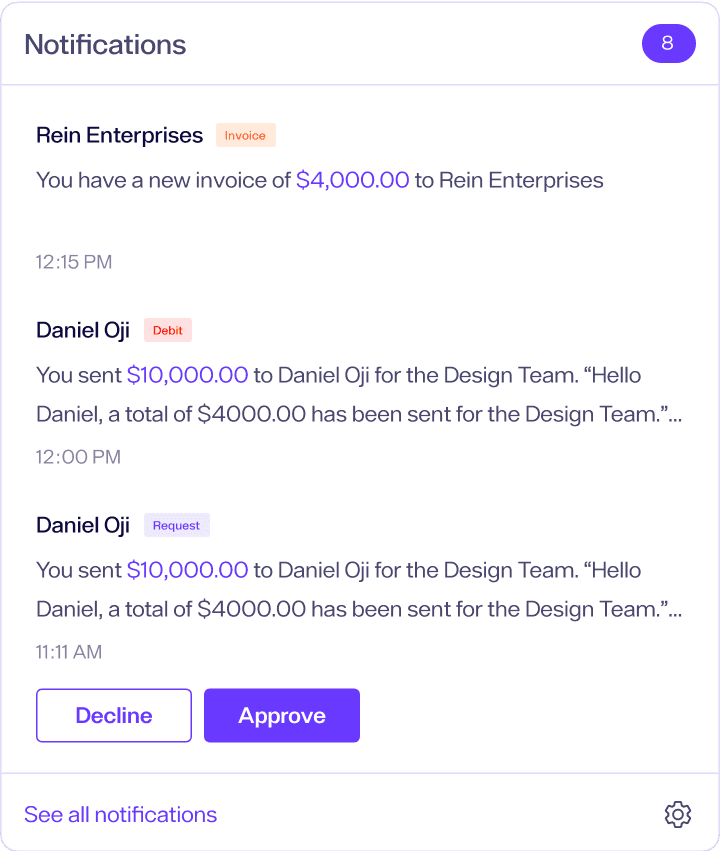
Task: Click $10,000.00 amount in the Request notification
Action: (187, 570)
